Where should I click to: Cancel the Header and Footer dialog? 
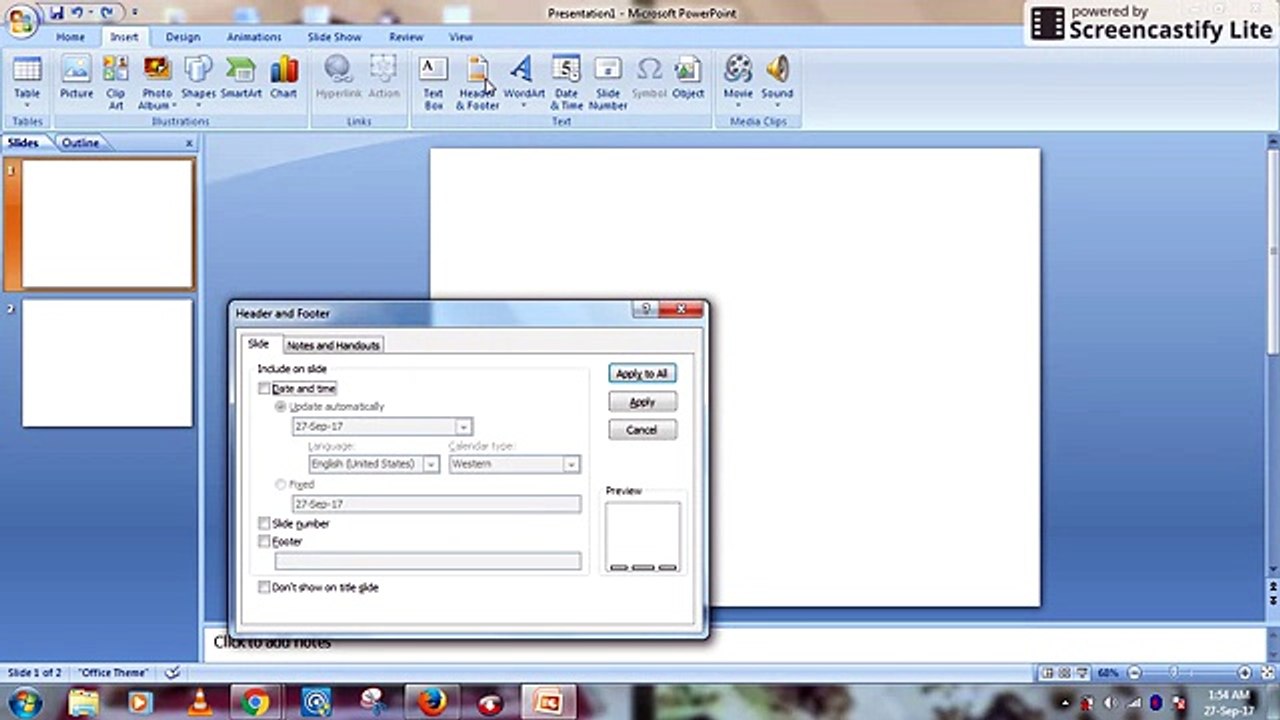642,430
